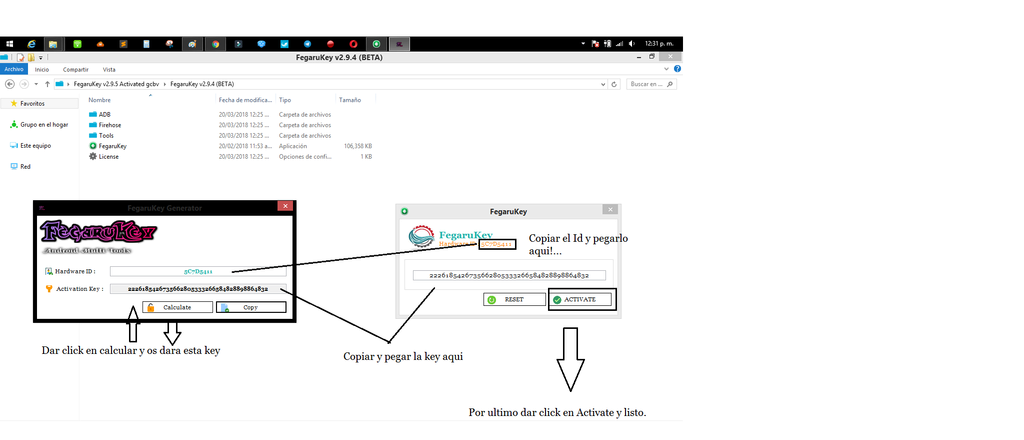1024x440 pixels.
Task: Click the search box Buscar en
Action: pyautogui.click(x=650, y=84)
